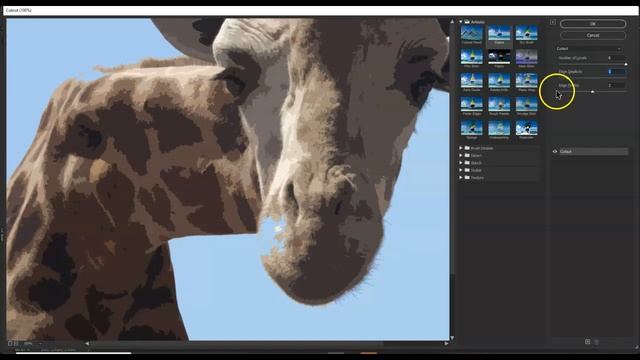Click the Edge Simplicity value field
This screenshot has width=640, height=360.
[x=616, y=71]
